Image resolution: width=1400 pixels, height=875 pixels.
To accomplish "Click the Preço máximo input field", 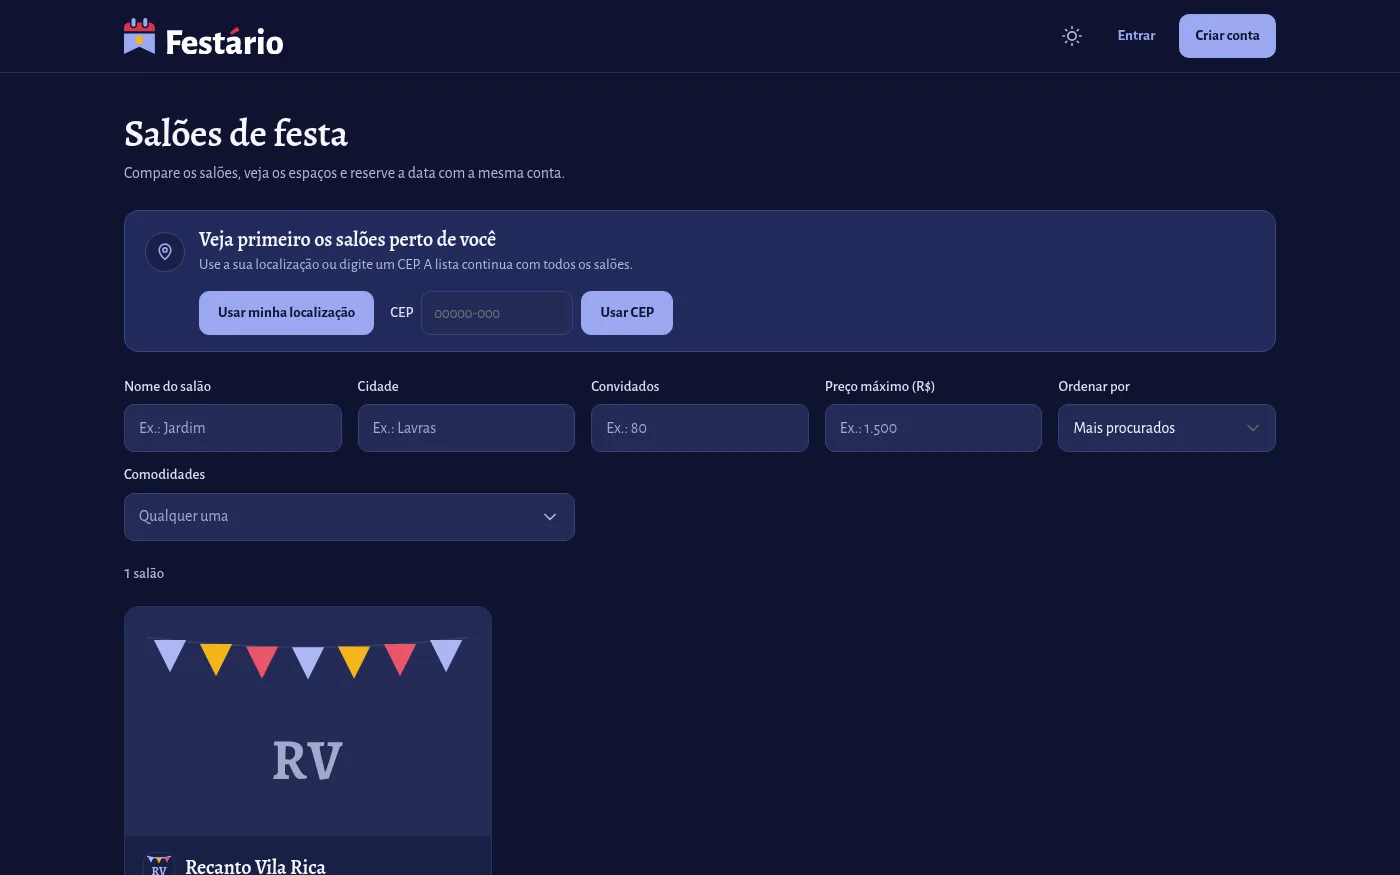I will 933,428.
